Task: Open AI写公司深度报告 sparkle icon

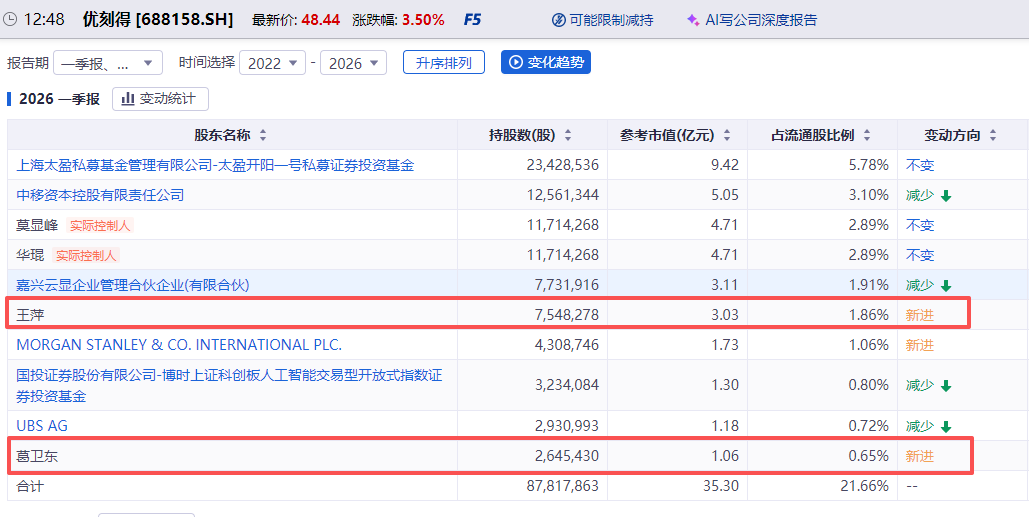Action: pyautogui.click(x=692, y=20)
